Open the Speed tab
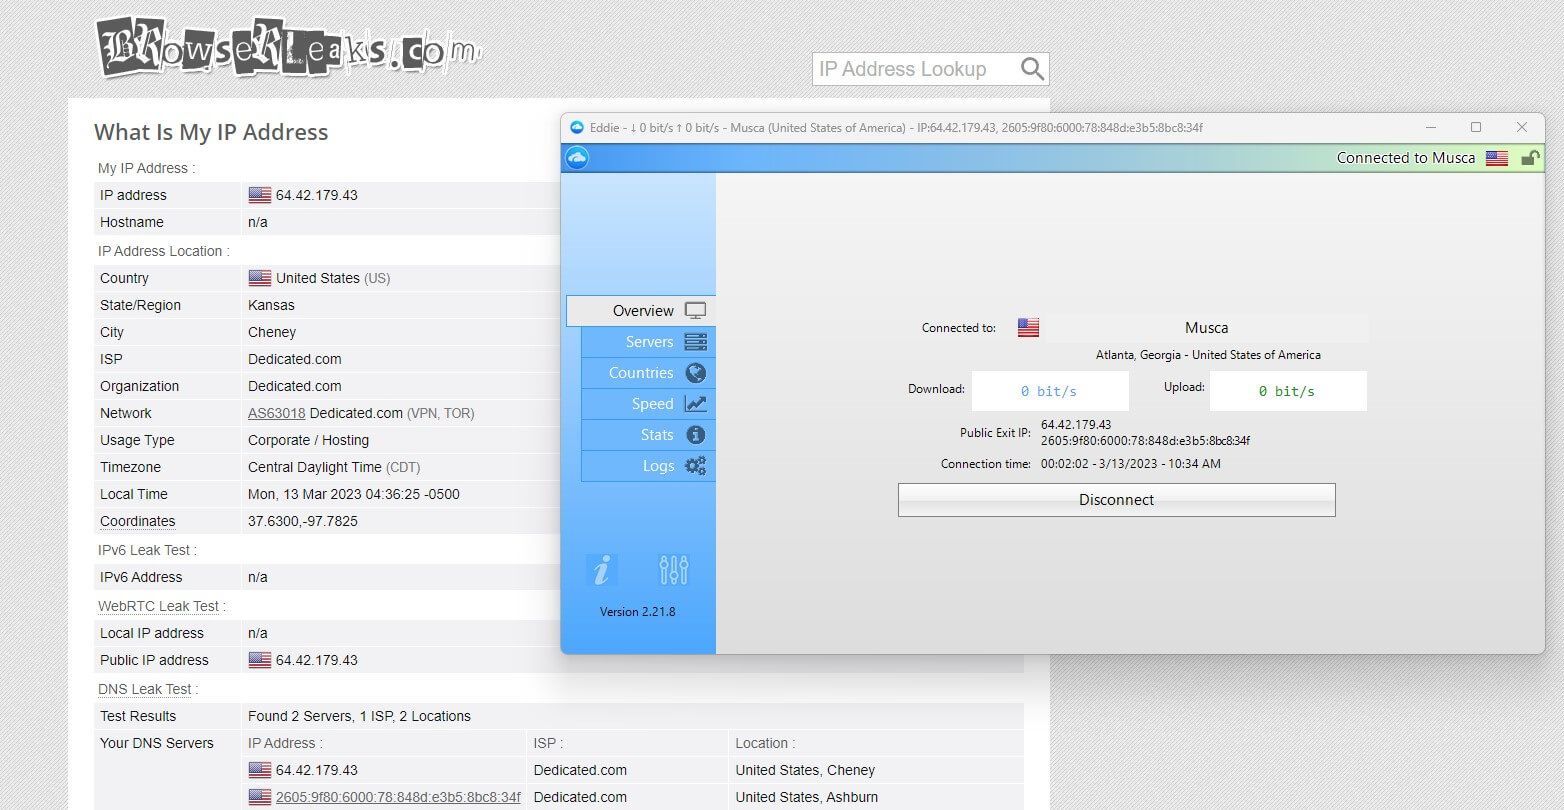The width and height of the screenshot is (1564, 810). [648, 404]
